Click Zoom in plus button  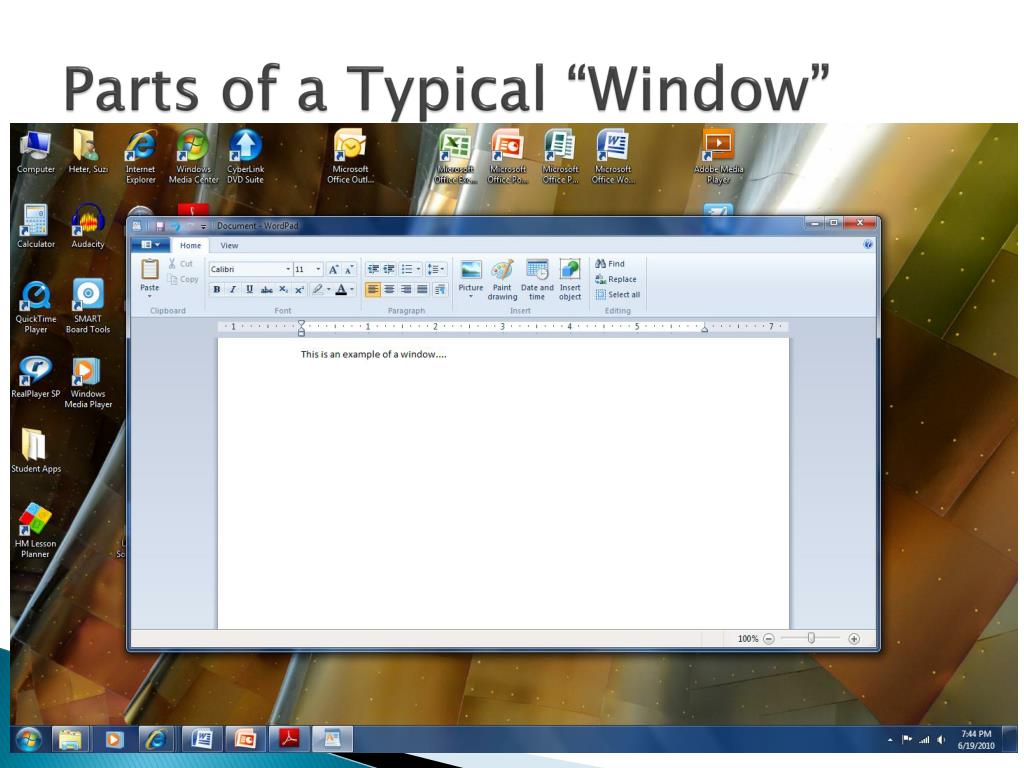[854, 639]
